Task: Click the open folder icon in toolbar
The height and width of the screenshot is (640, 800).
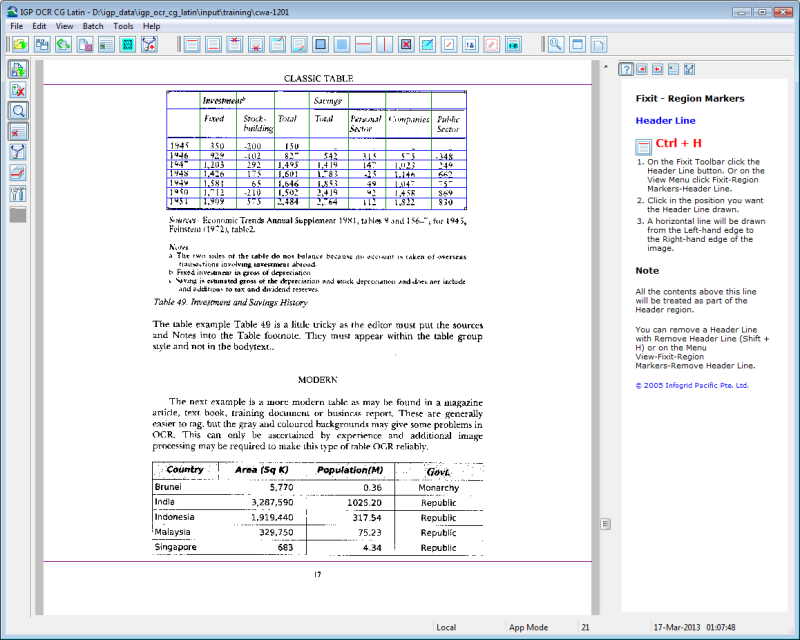Action: 20,44
